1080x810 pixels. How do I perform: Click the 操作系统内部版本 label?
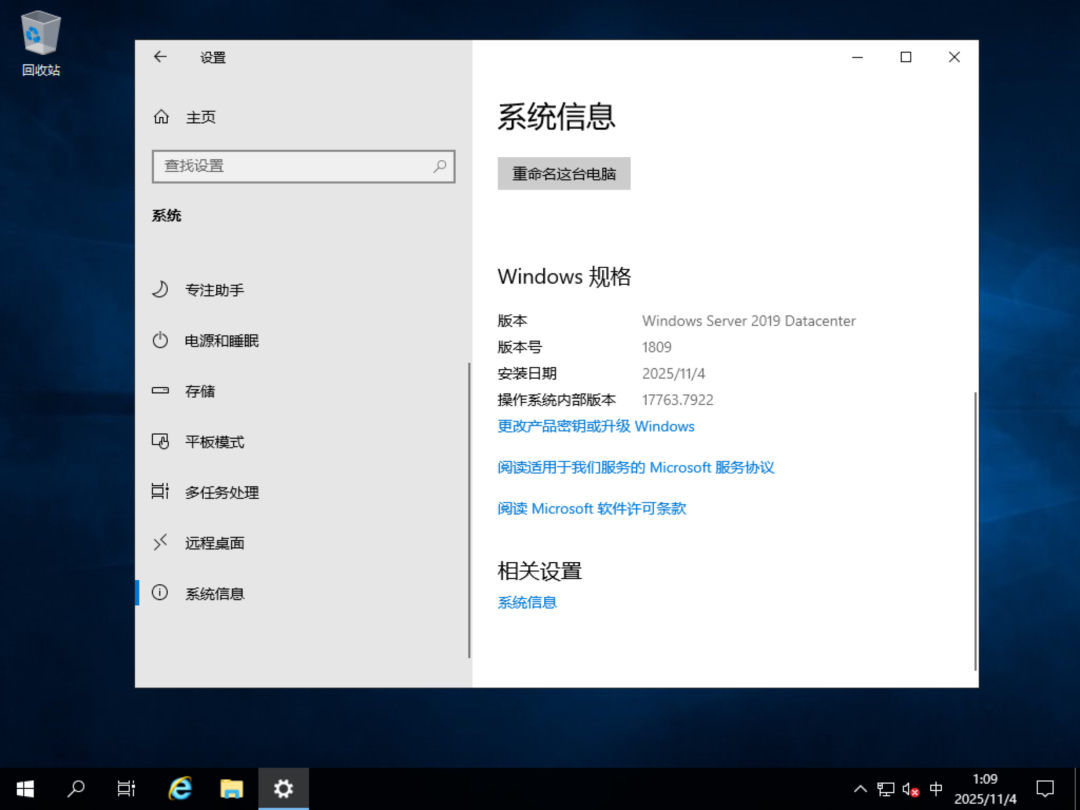point(557,400)
